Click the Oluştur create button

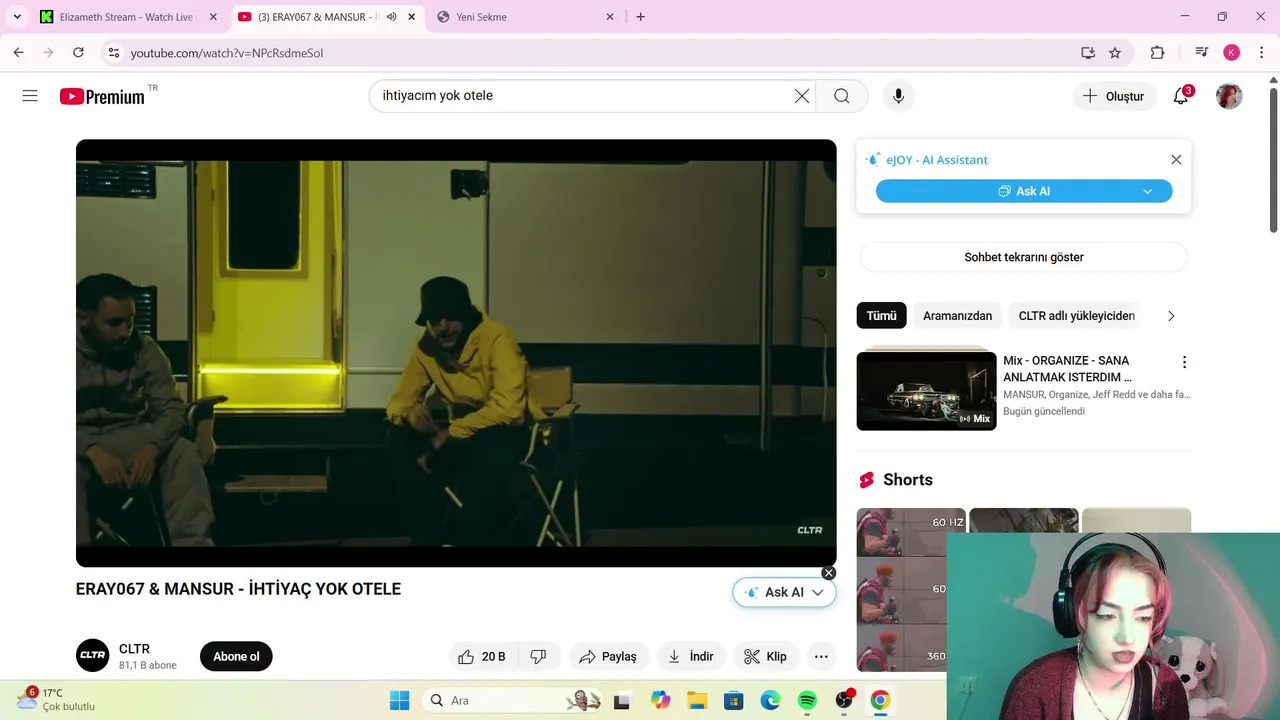[x=1114, y=96]
